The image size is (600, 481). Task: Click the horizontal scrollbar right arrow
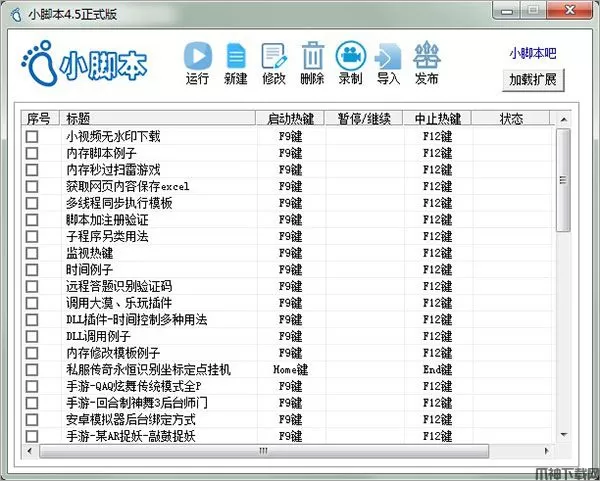547,451
